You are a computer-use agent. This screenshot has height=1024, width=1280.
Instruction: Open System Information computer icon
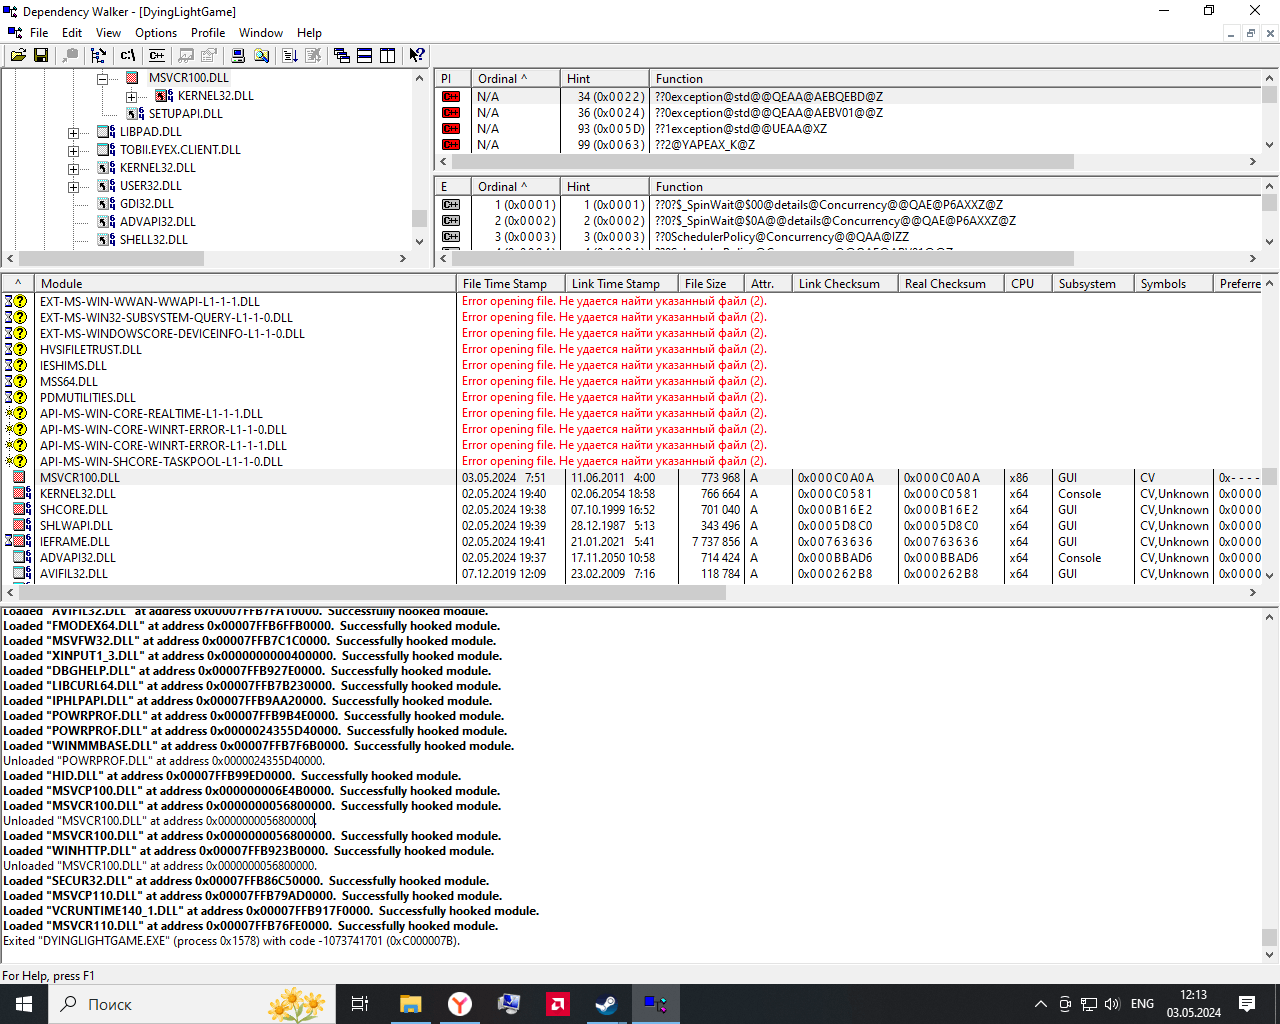tap(238, 55)
